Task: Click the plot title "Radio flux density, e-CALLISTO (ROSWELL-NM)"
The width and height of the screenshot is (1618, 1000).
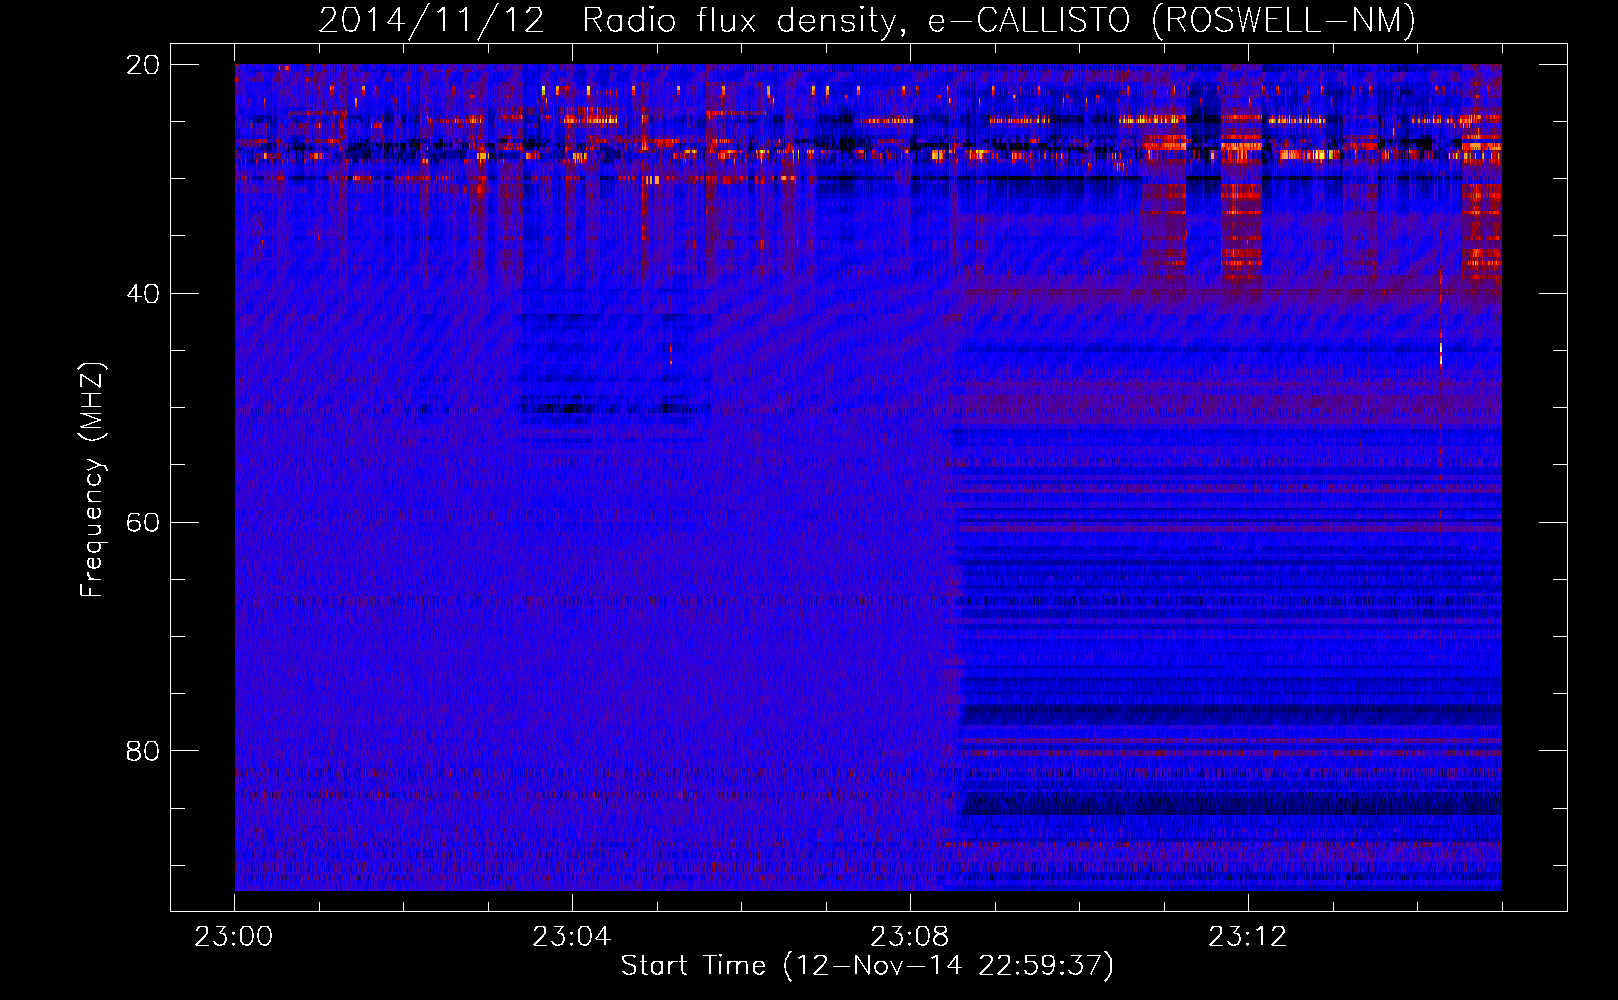Action: click(999, 20)
